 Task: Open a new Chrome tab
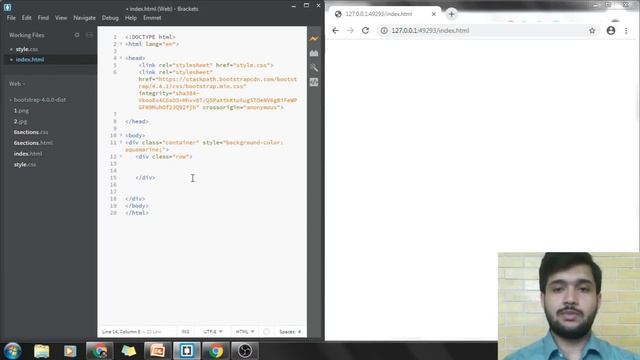[451, 14]
